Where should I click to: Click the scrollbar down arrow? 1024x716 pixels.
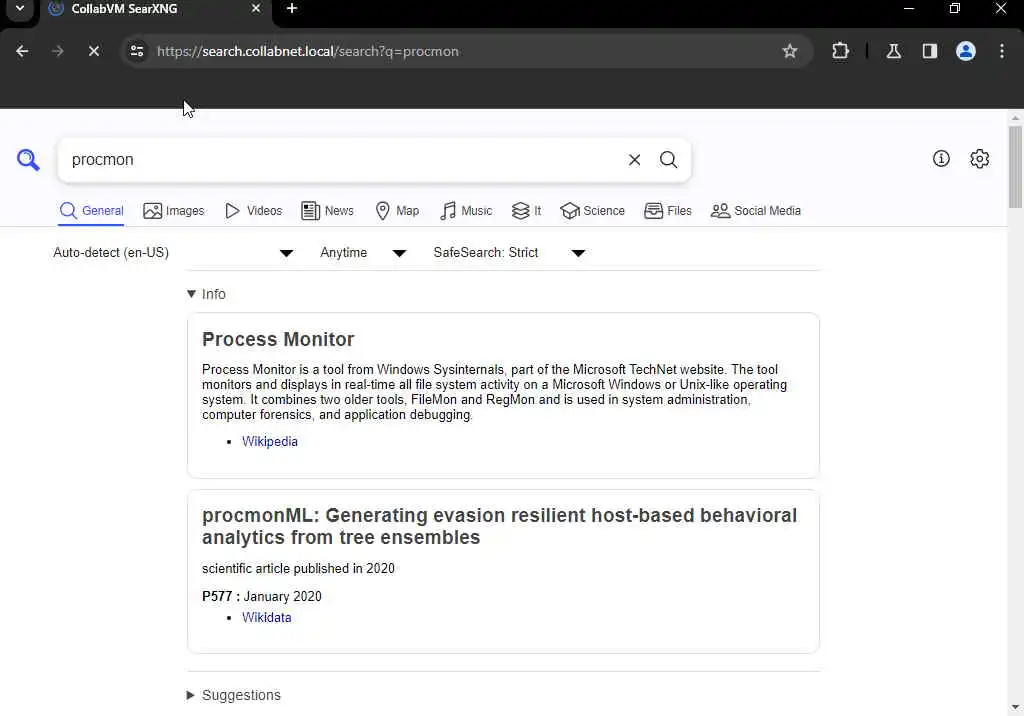(x=1015, y=708)
